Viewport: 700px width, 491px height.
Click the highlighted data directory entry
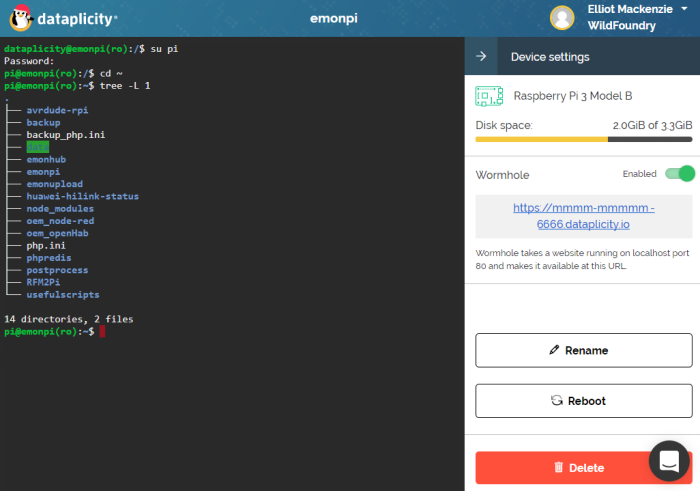pos(38,147)
